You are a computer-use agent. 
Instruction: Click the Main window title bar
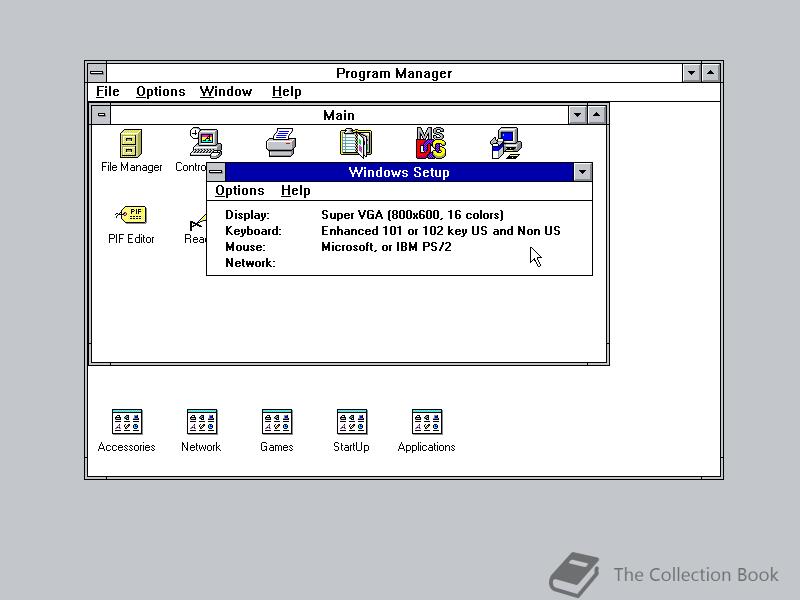click(x=339, y=115)
